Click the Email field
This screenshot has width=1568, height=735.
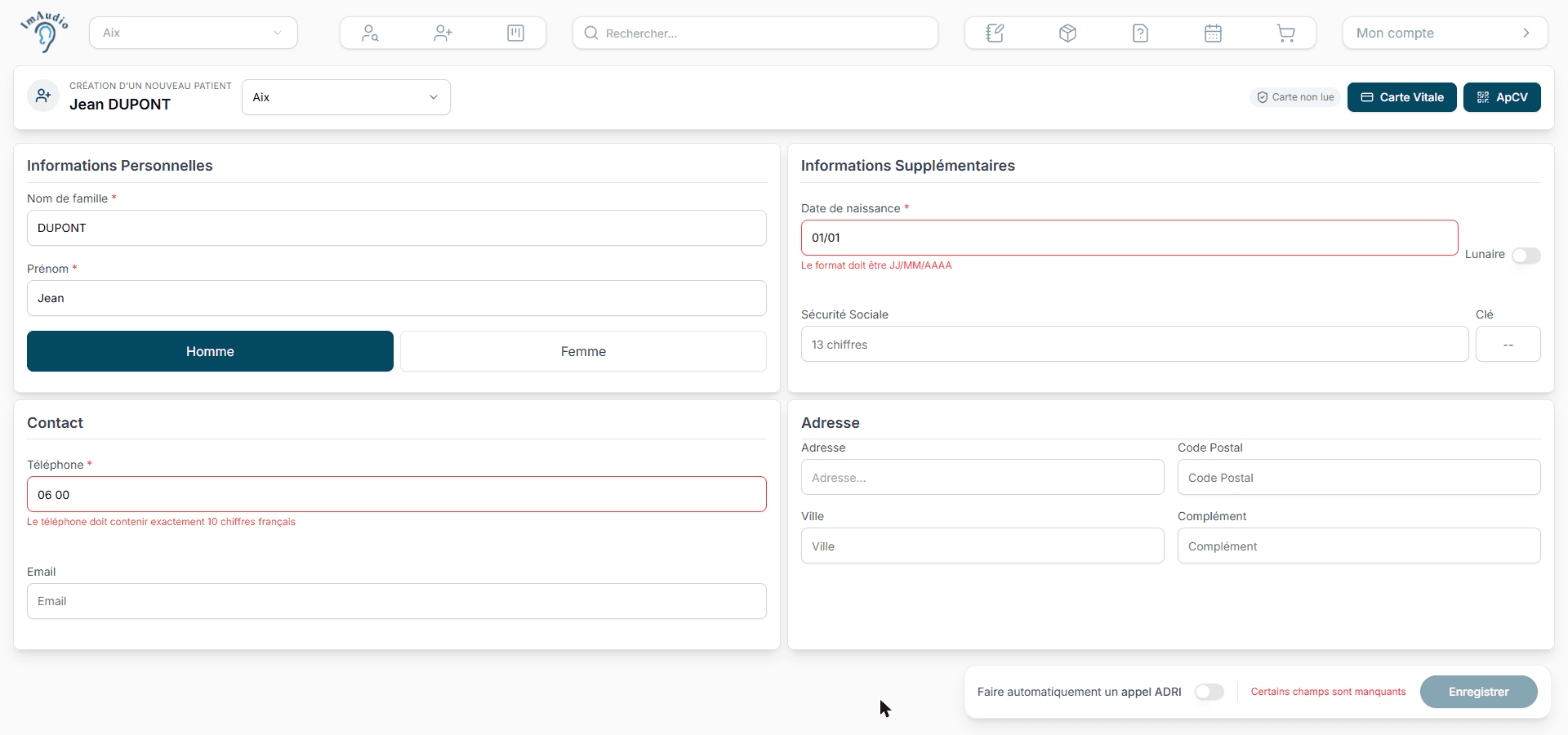[397, 601]
